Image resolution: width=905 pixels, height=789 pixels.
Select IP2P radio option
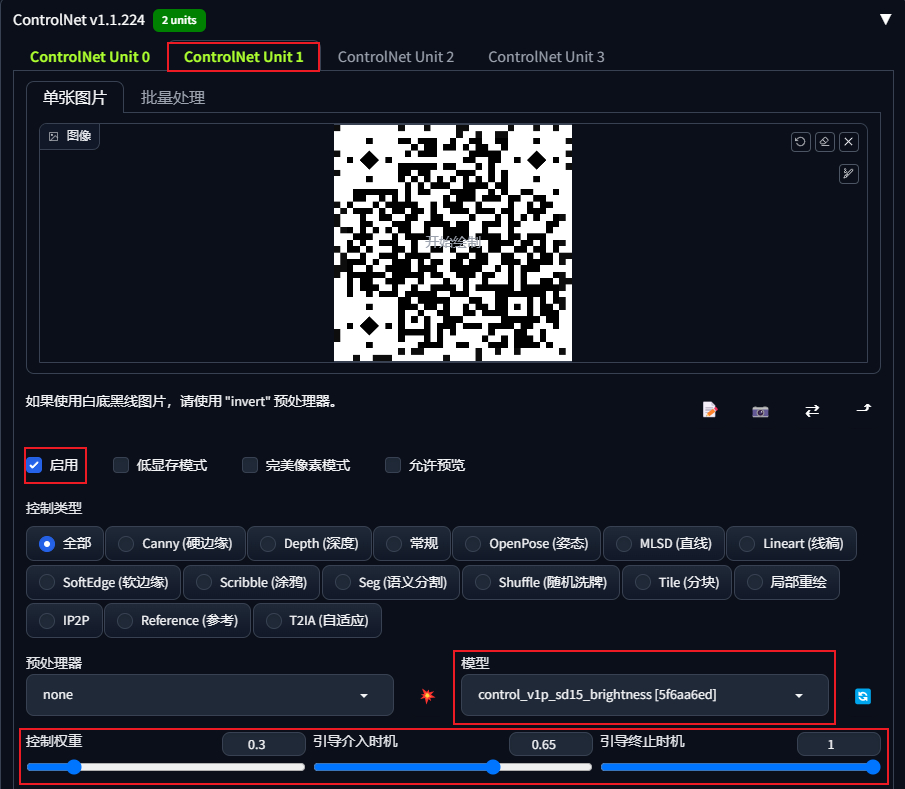[64, 620]
